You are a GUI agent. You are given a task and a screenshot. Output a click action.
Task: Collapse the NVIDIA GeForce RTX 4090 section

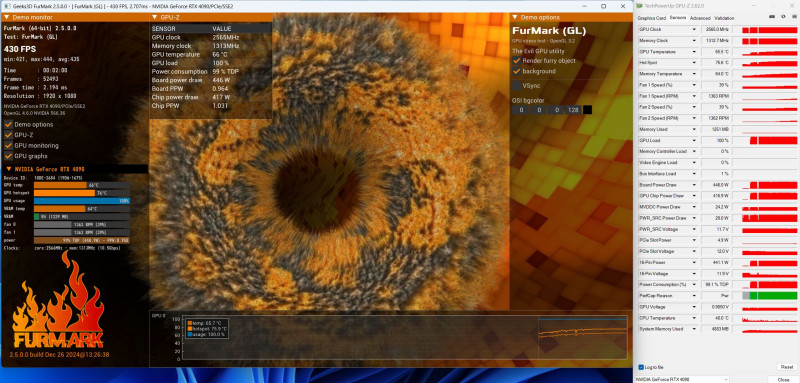(x=9, y=169)
